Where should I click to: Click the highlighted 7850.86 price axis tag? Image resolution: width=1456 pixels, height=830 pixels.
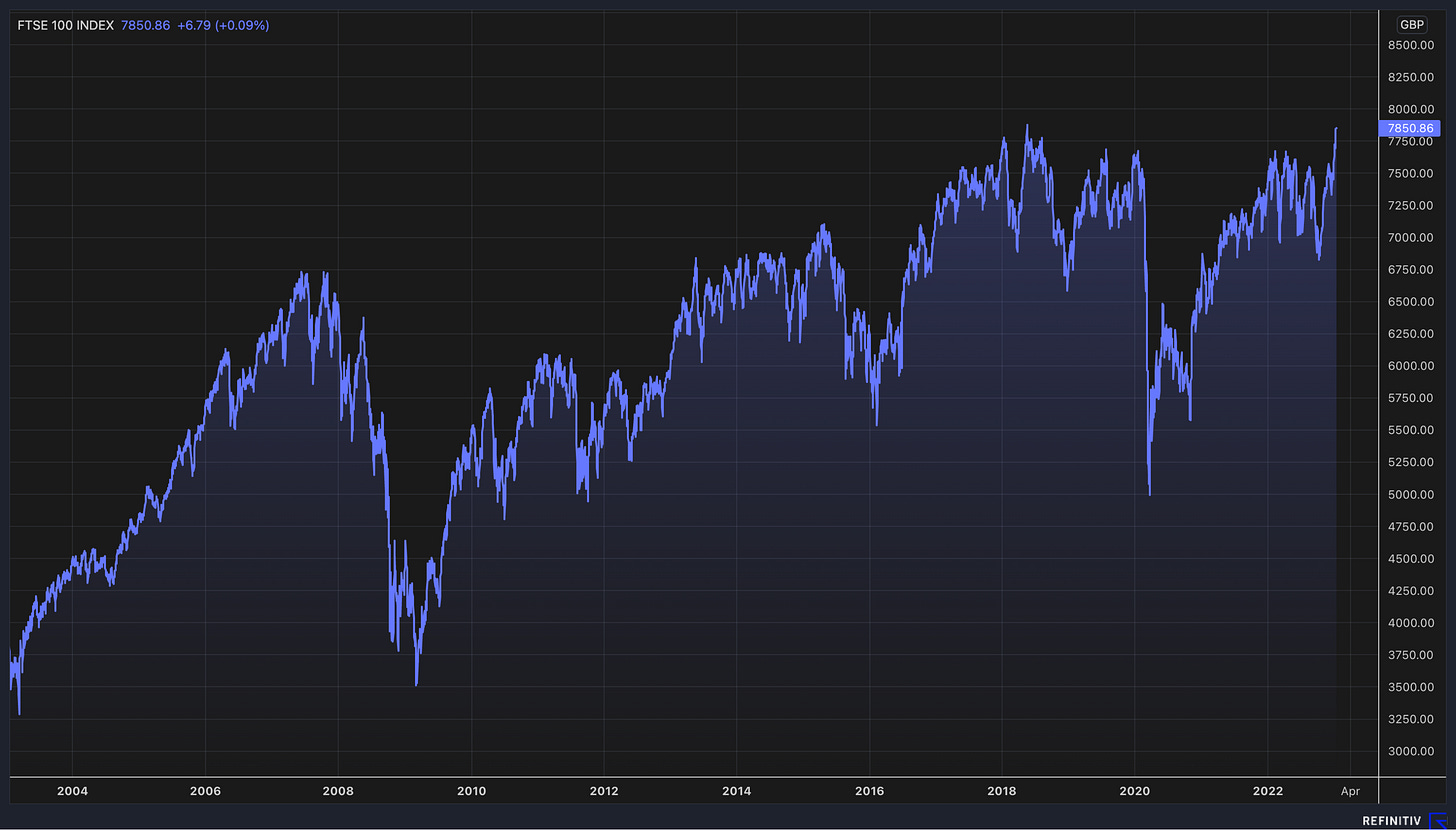pyautogui.click(x=1409, y=128)
